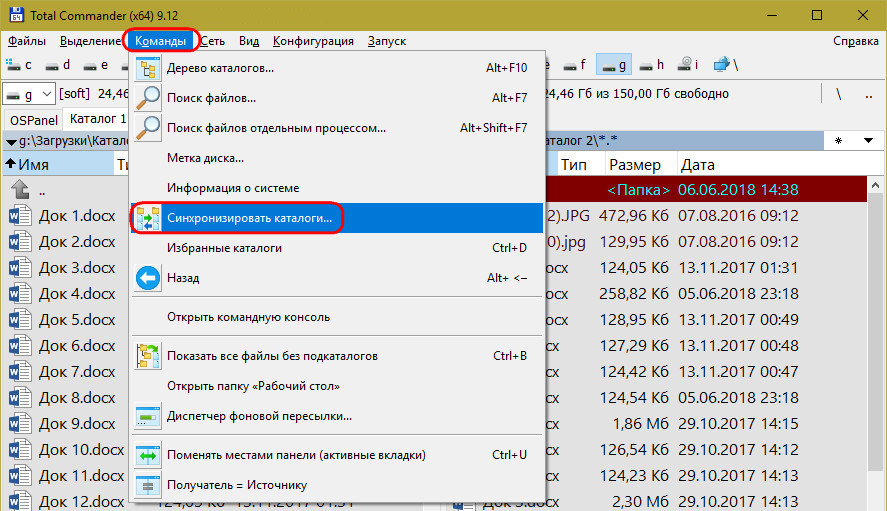Open right panel directory hotlist asterisk button
The width and height of the screenshot is (887, 511).
click(x=838, y=140)
